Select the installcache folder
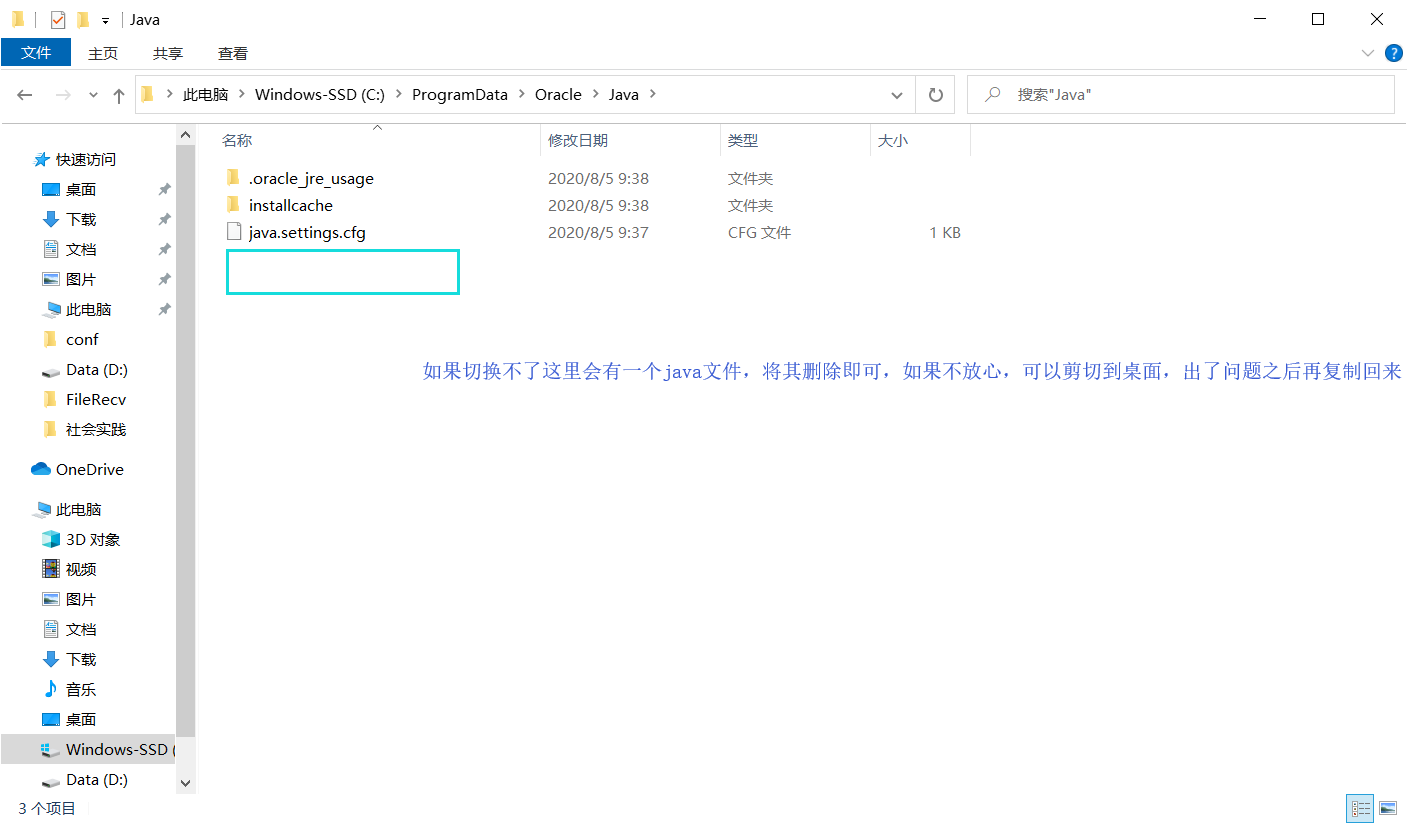Screen dimensions: 1408x824 tap(290, 205)
